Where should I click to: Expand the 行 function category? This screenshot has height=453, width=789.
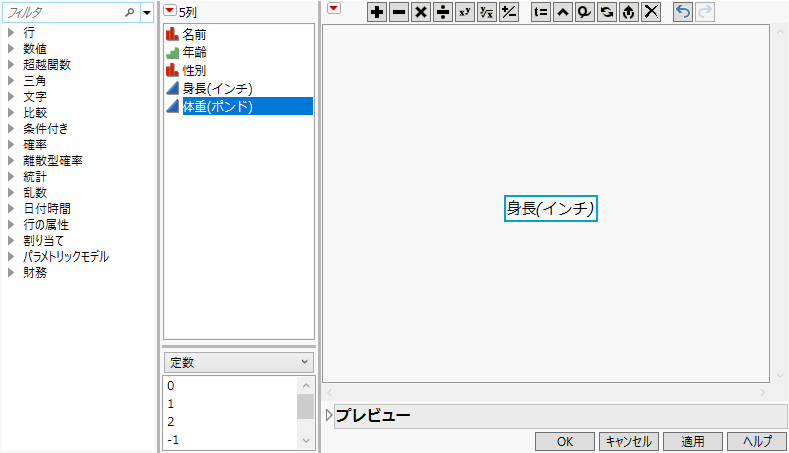pos(11,33)
